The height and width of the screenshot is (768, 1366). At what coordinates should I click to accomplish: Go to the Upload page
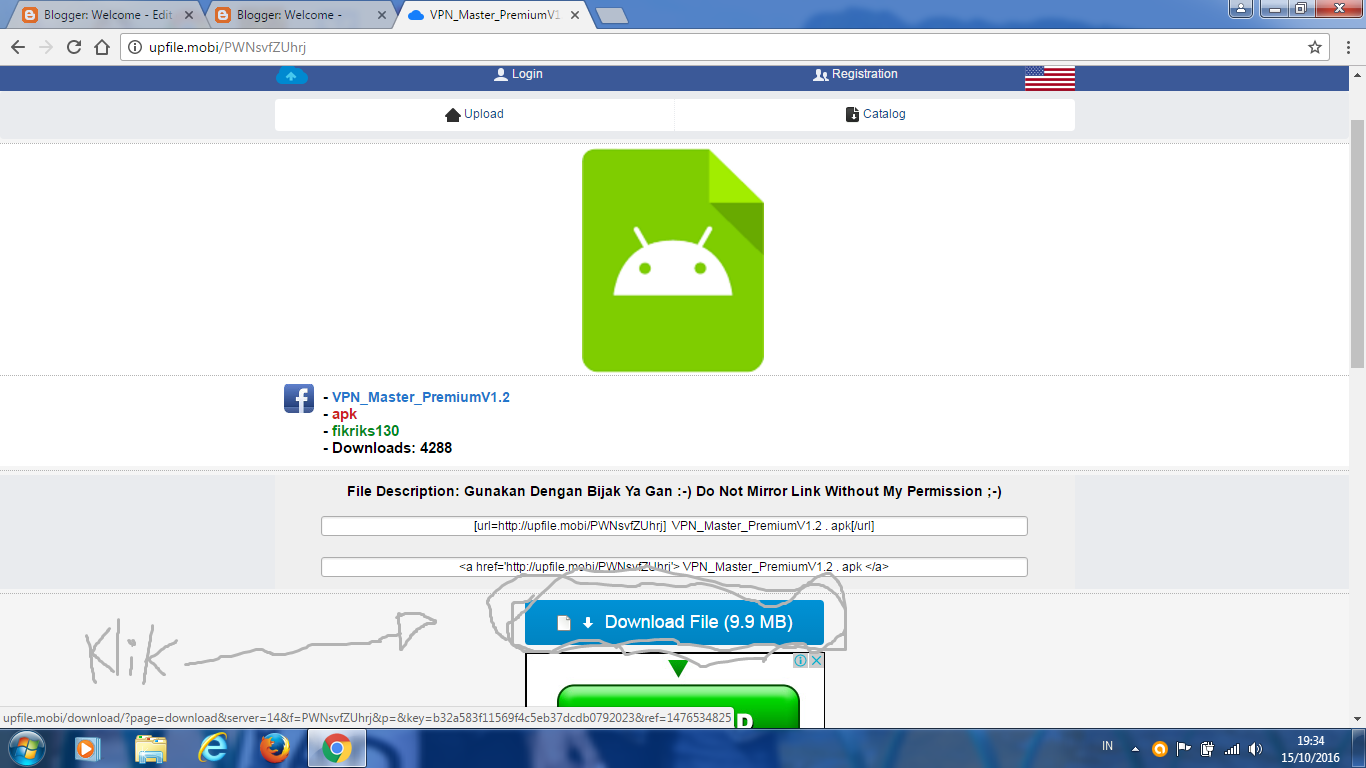click(x=474, y=114)
